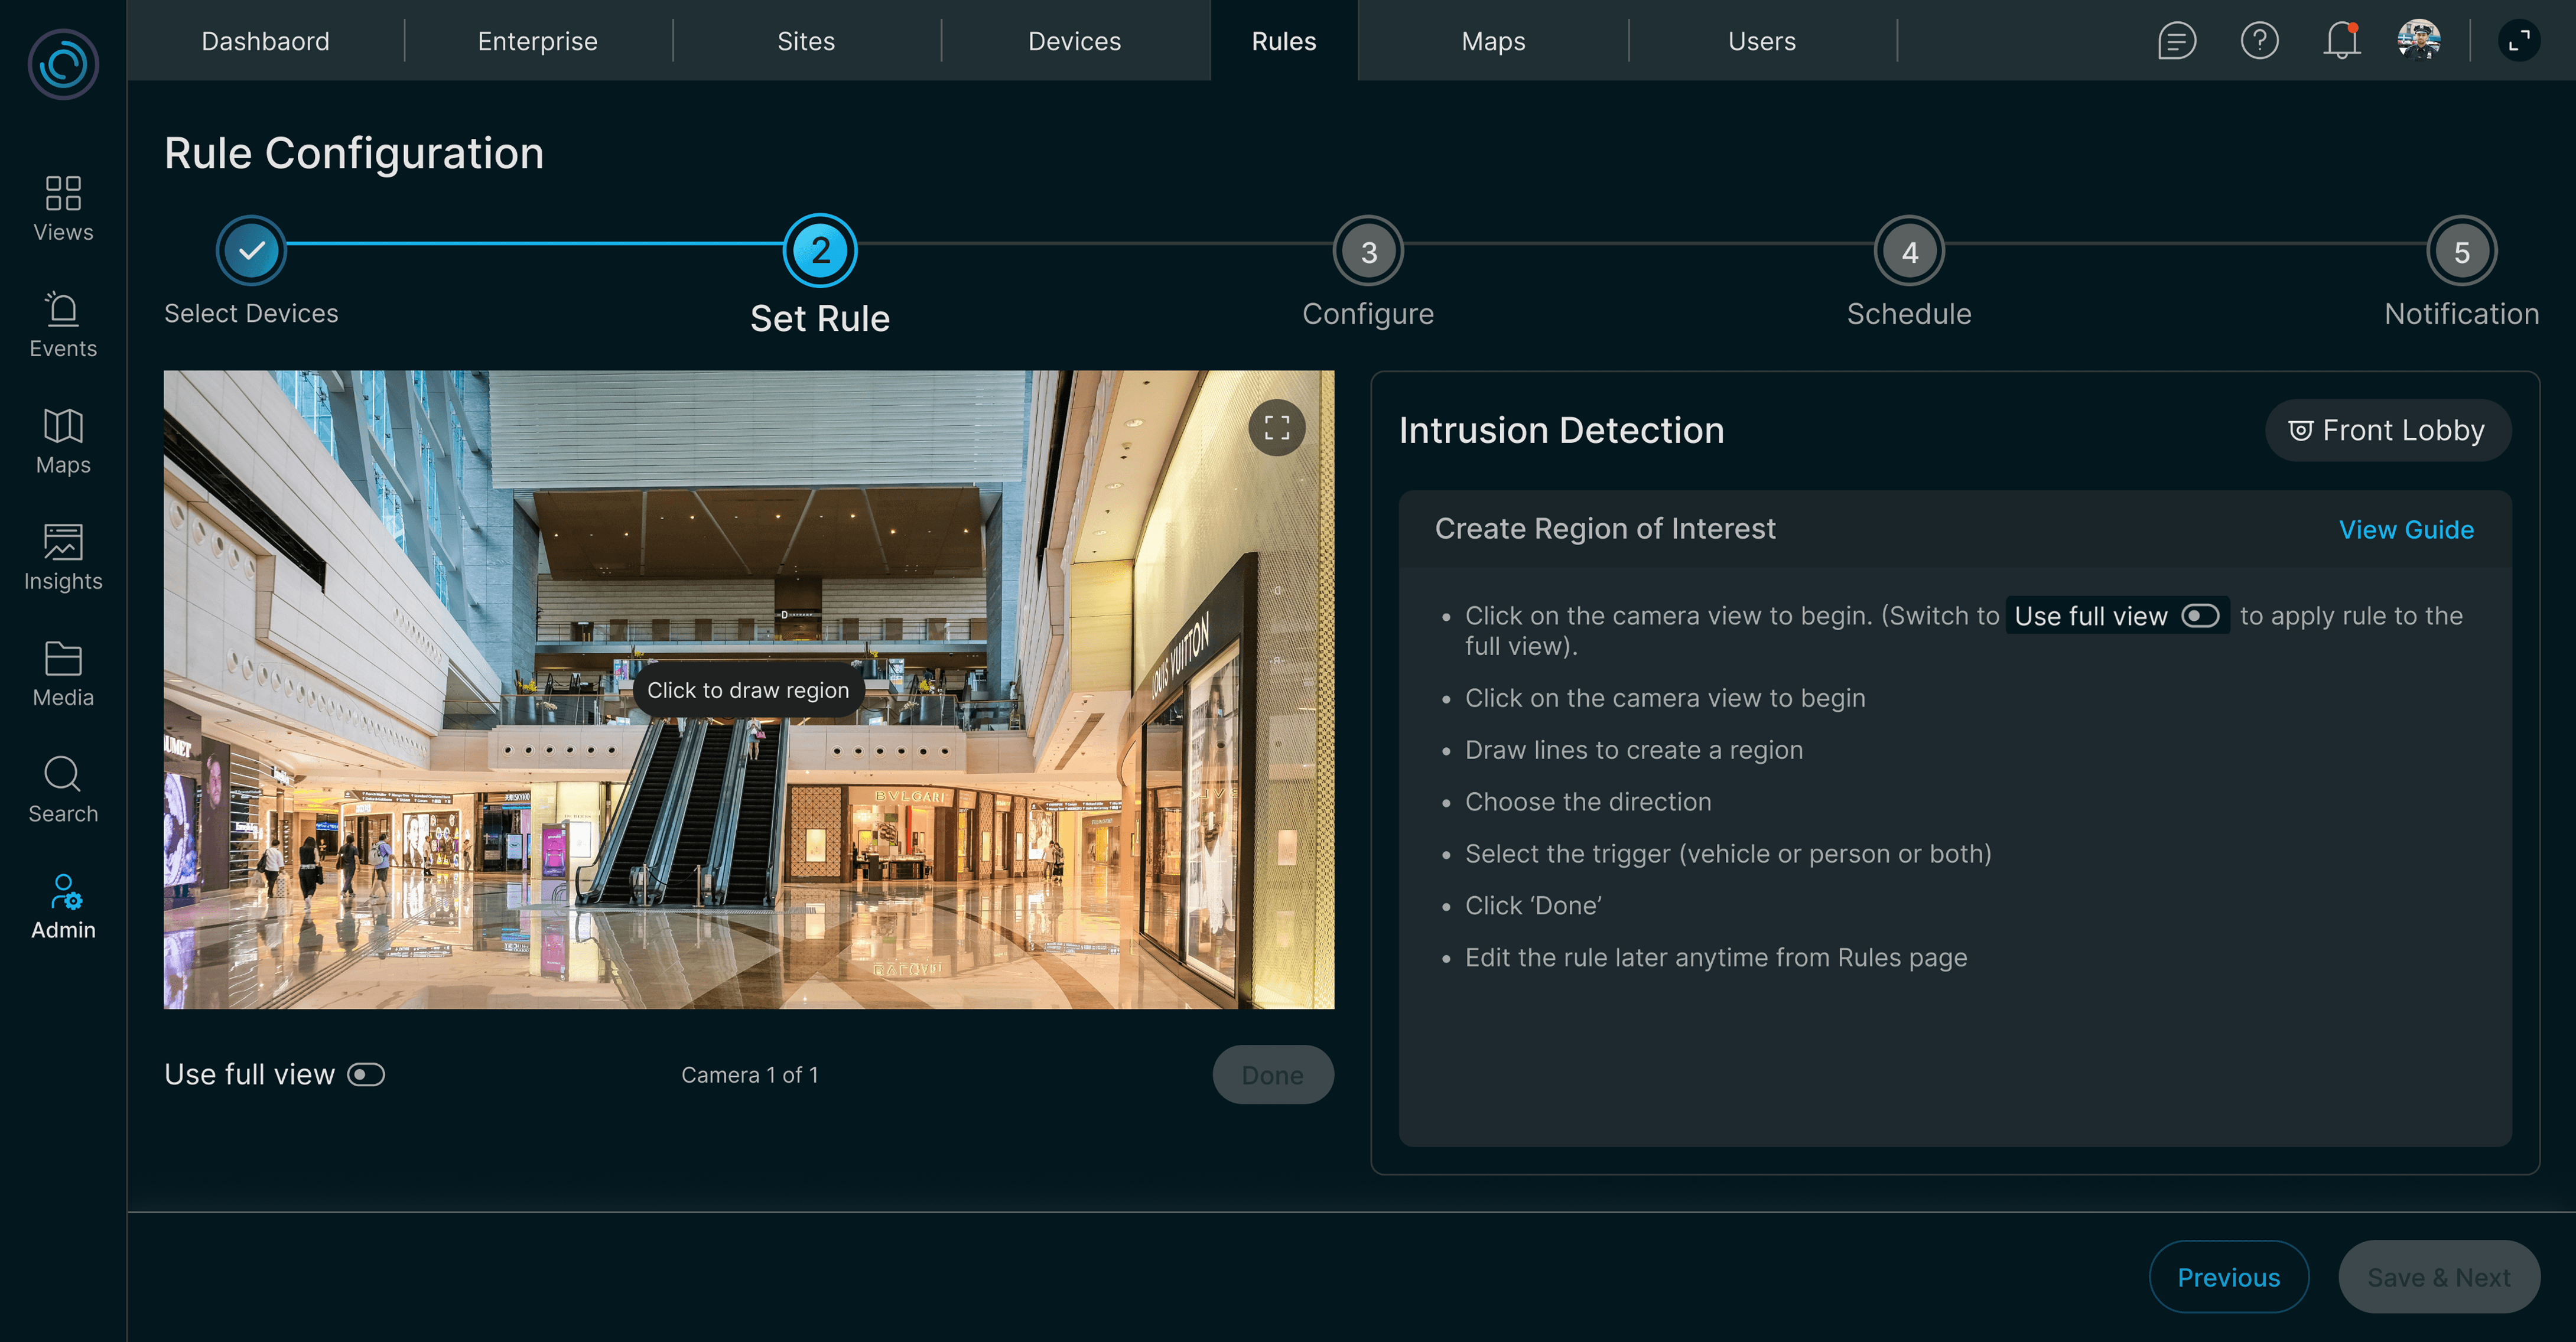Open the notifications bell icon
Screen dimensions: 2576x1342
pyautogui.click(x=2341, y=41)
